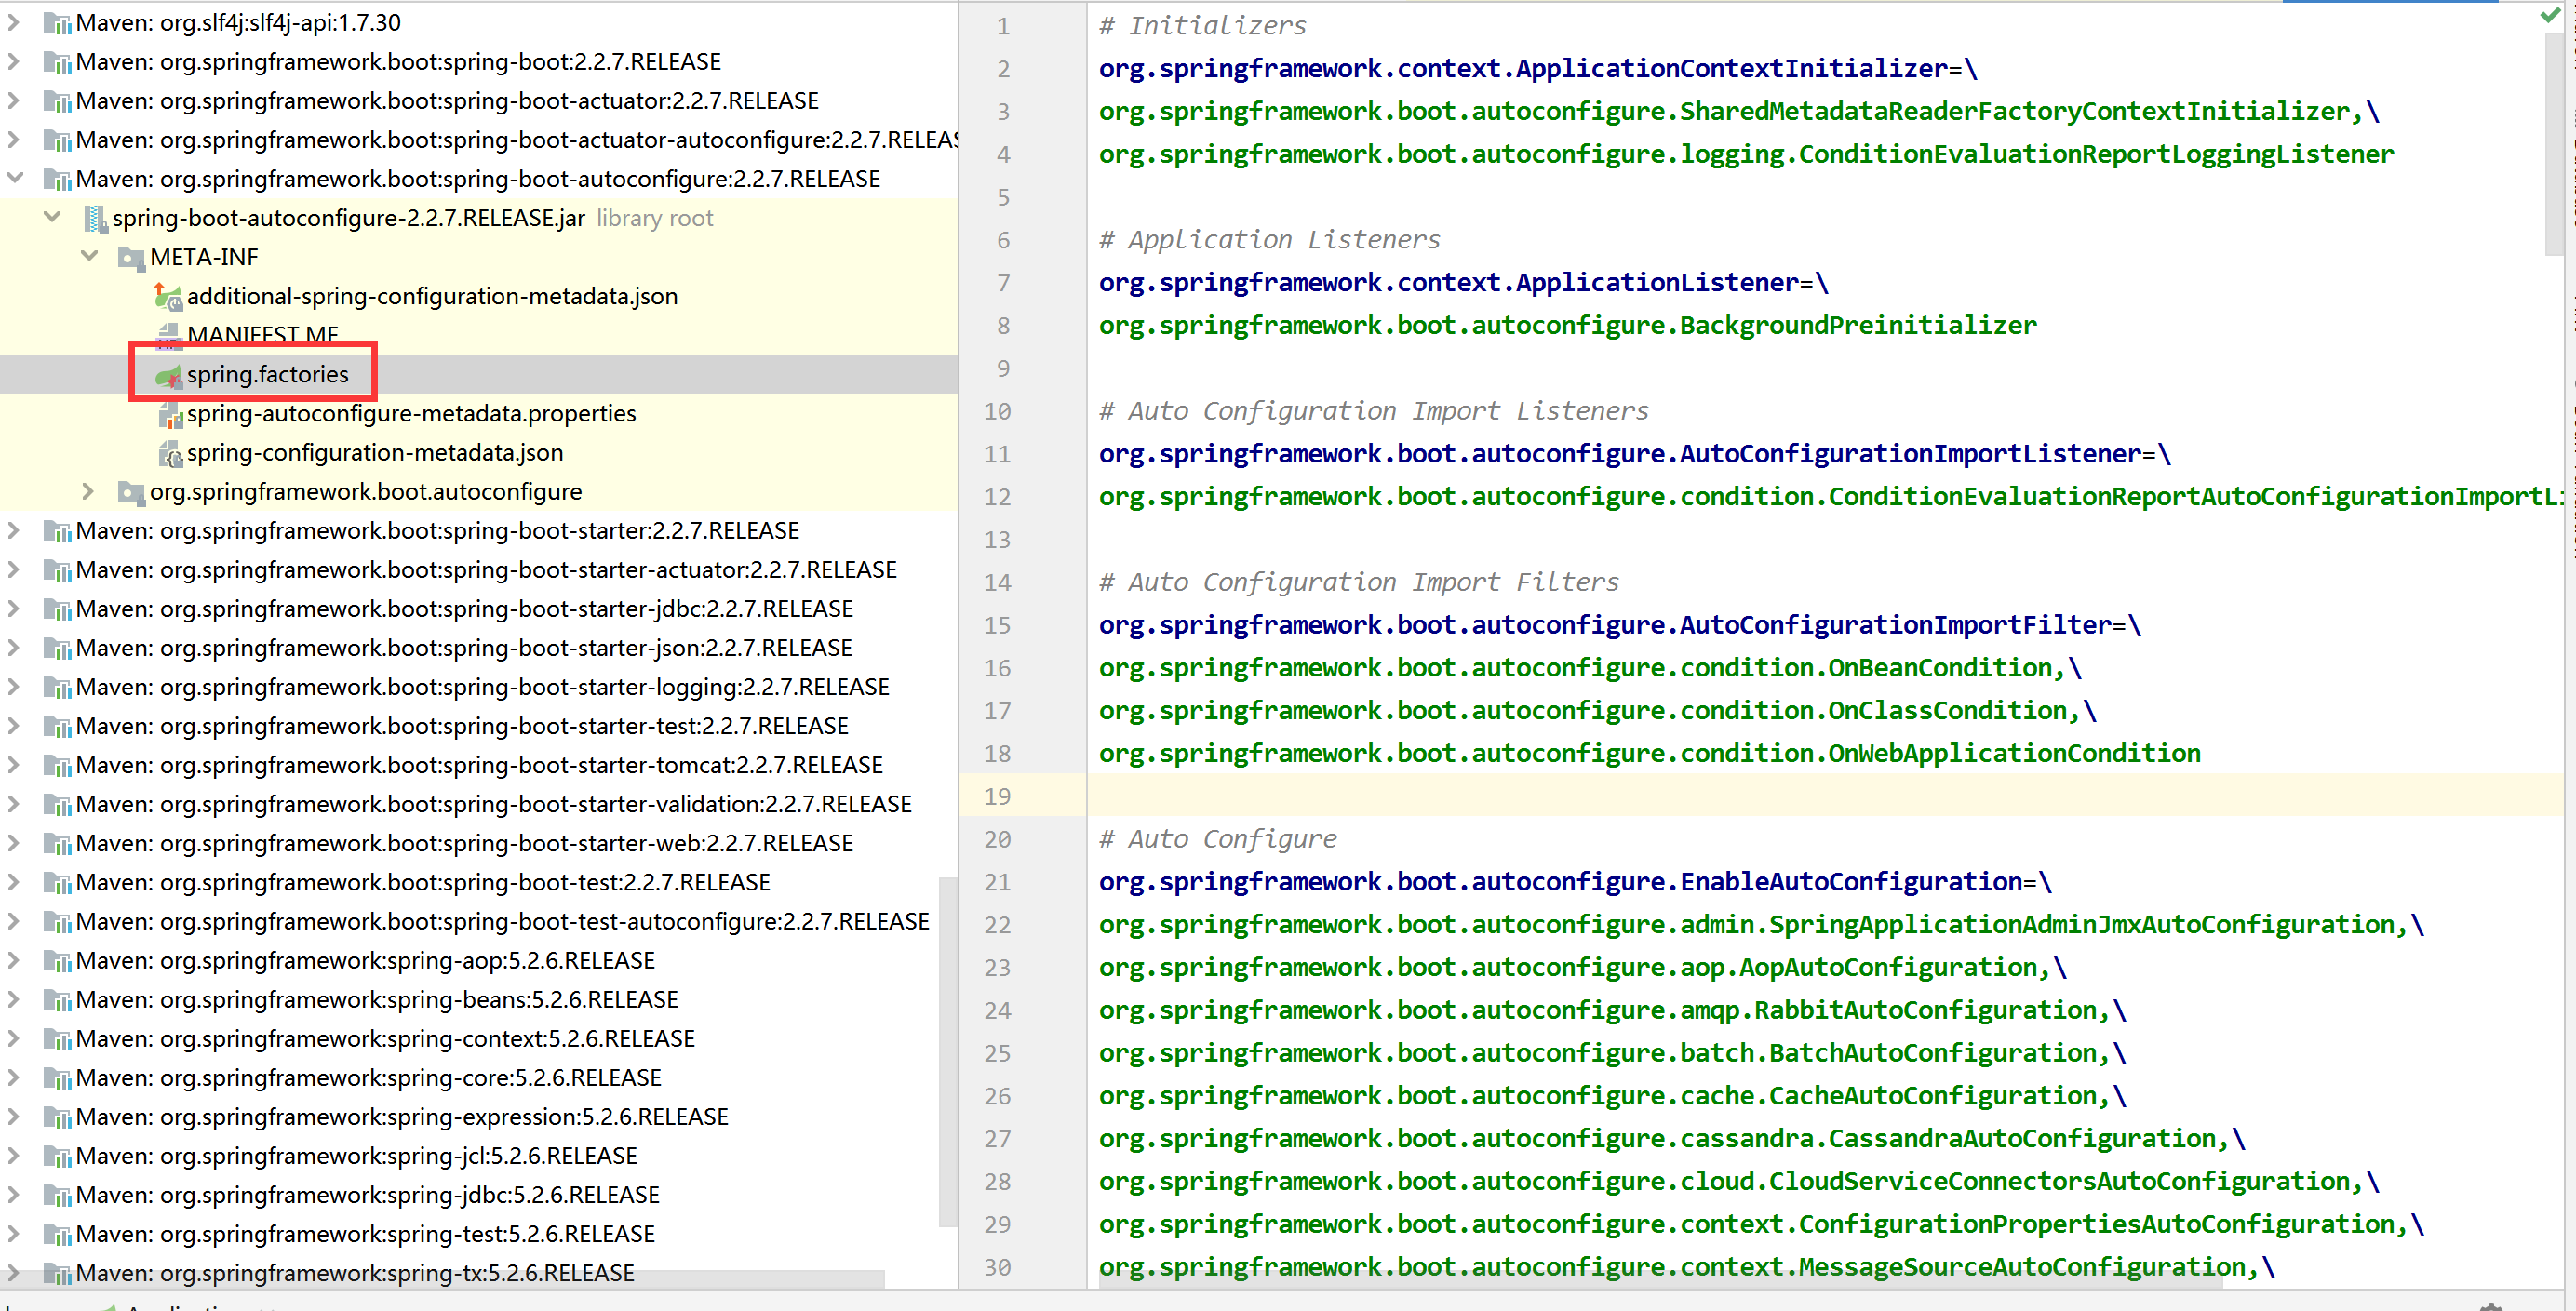Expand the slf4j-api:1.7.30 Maven library
Image resolution: width=2576 pixels, height=1311 pixels.
coord(14,22)
